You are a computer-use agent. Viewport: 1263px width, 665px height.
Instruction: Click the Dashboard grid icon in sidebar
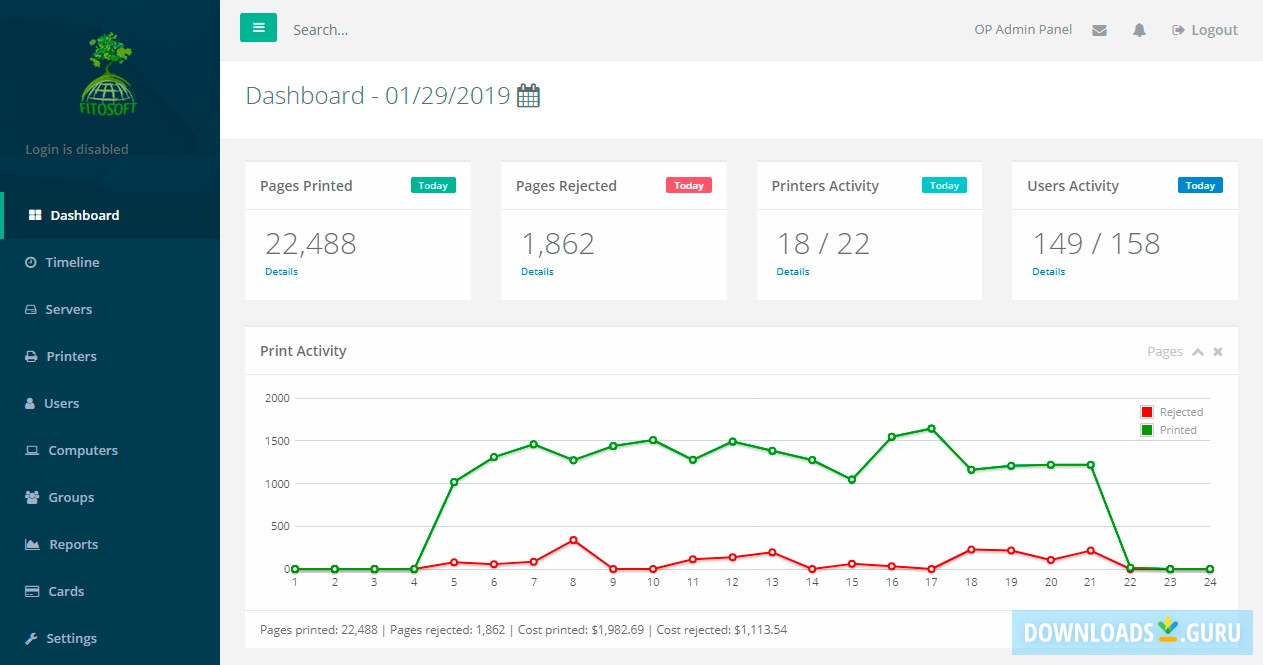[35, 215]
